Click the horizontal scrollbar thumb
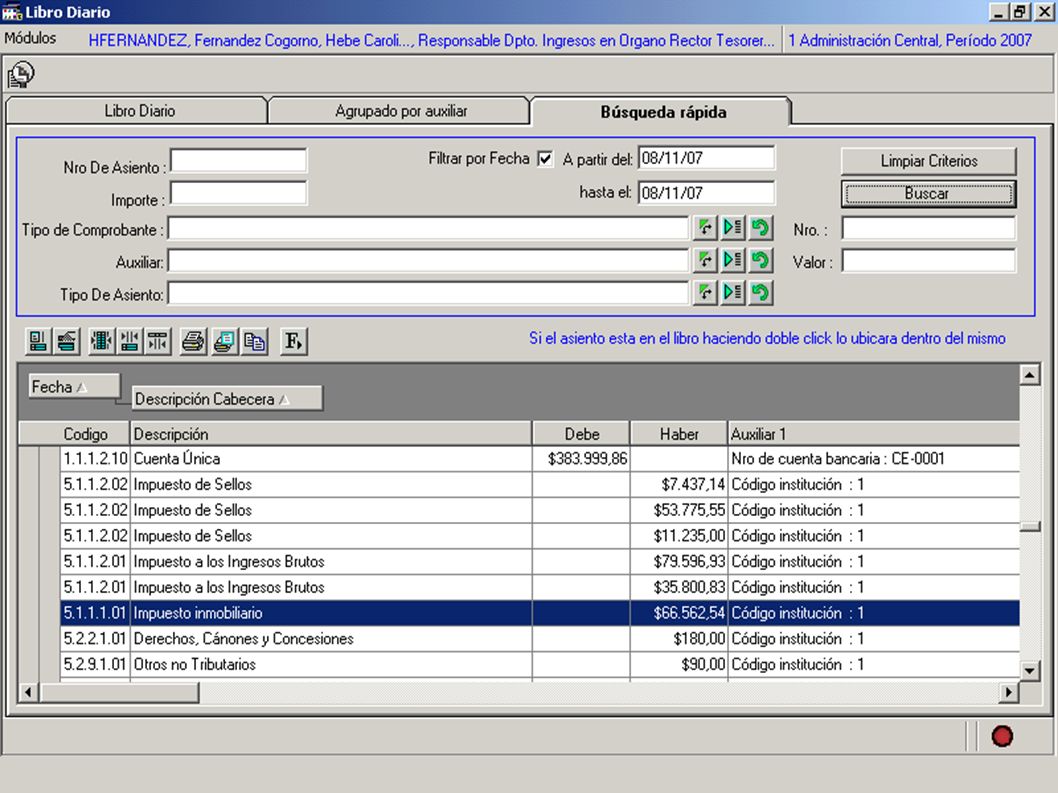Screen dimensions: 1058x793 (x=119, y=692)
